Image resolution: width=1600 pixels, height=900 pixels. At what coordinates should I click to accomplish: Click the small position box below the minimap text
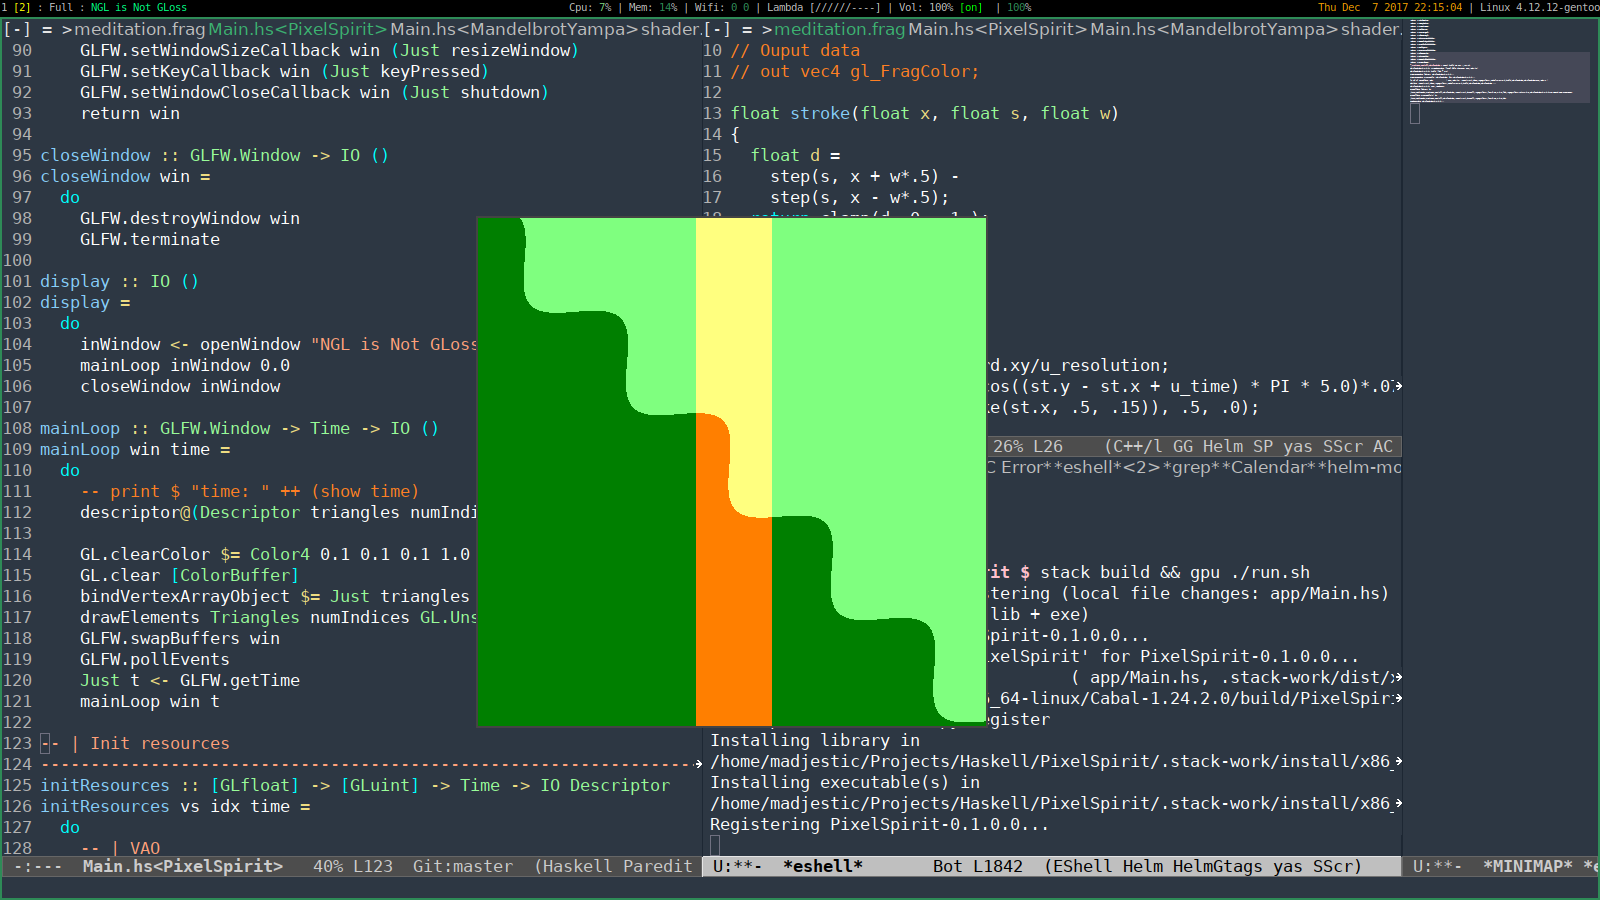[1415, 113]
